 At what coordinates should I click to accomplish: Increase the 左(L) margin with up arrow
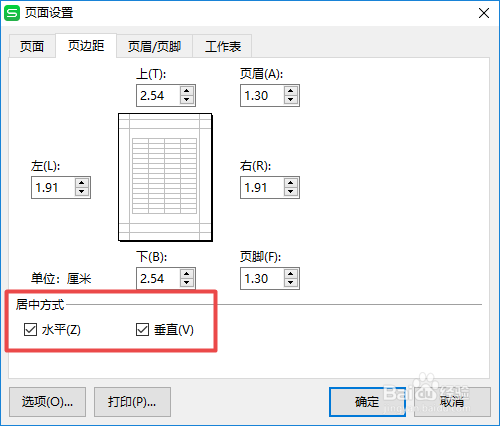point(82,183)
